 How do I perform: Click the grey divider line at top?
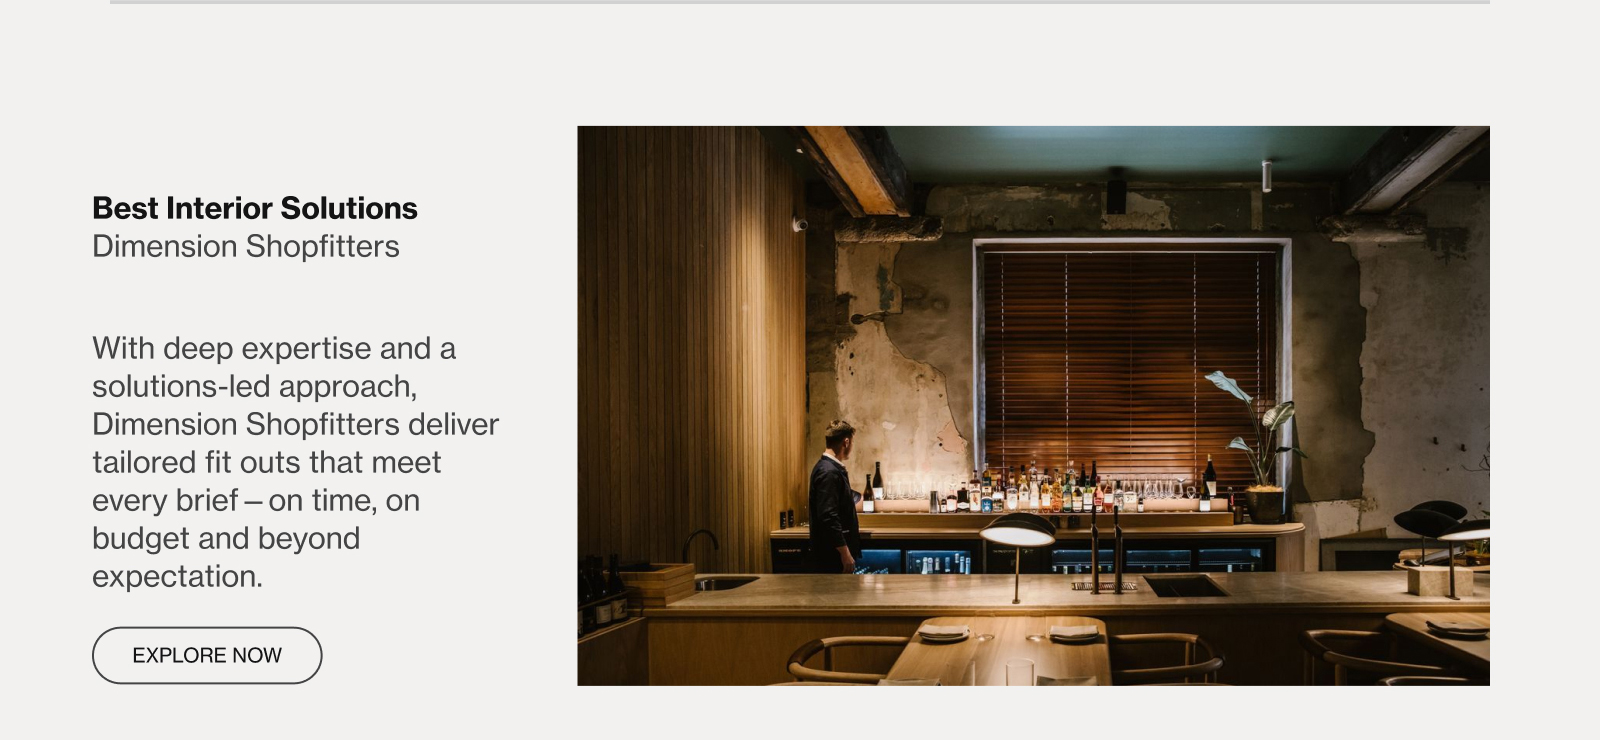tap(800, 2)
